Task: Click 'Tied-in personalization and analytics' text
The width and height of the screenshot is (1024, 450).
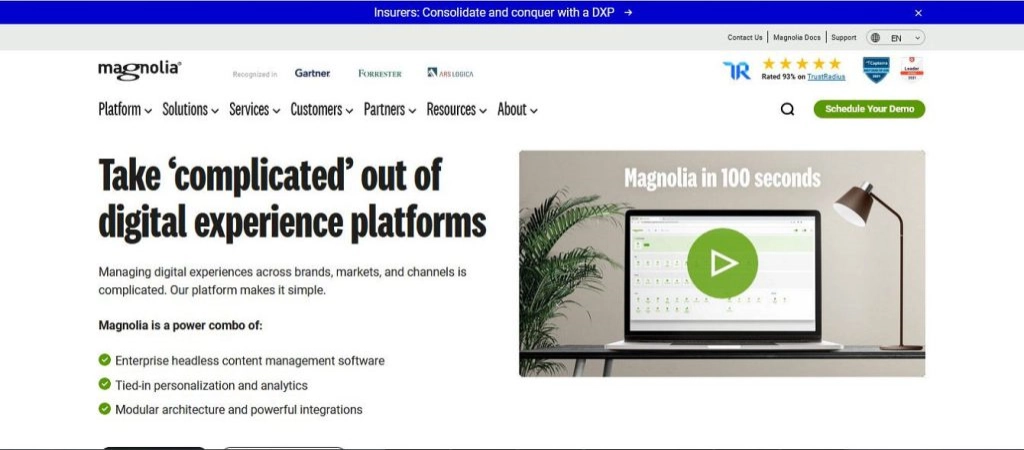Action: (211, 385)
